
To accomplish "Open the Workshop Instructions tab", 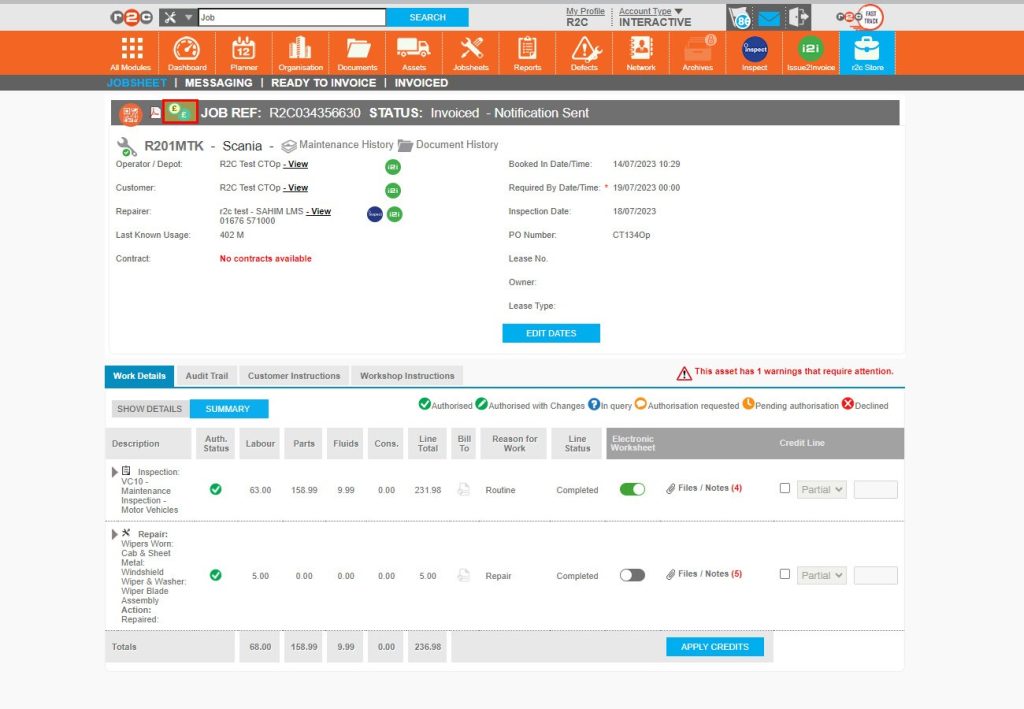I will (407, 376).
